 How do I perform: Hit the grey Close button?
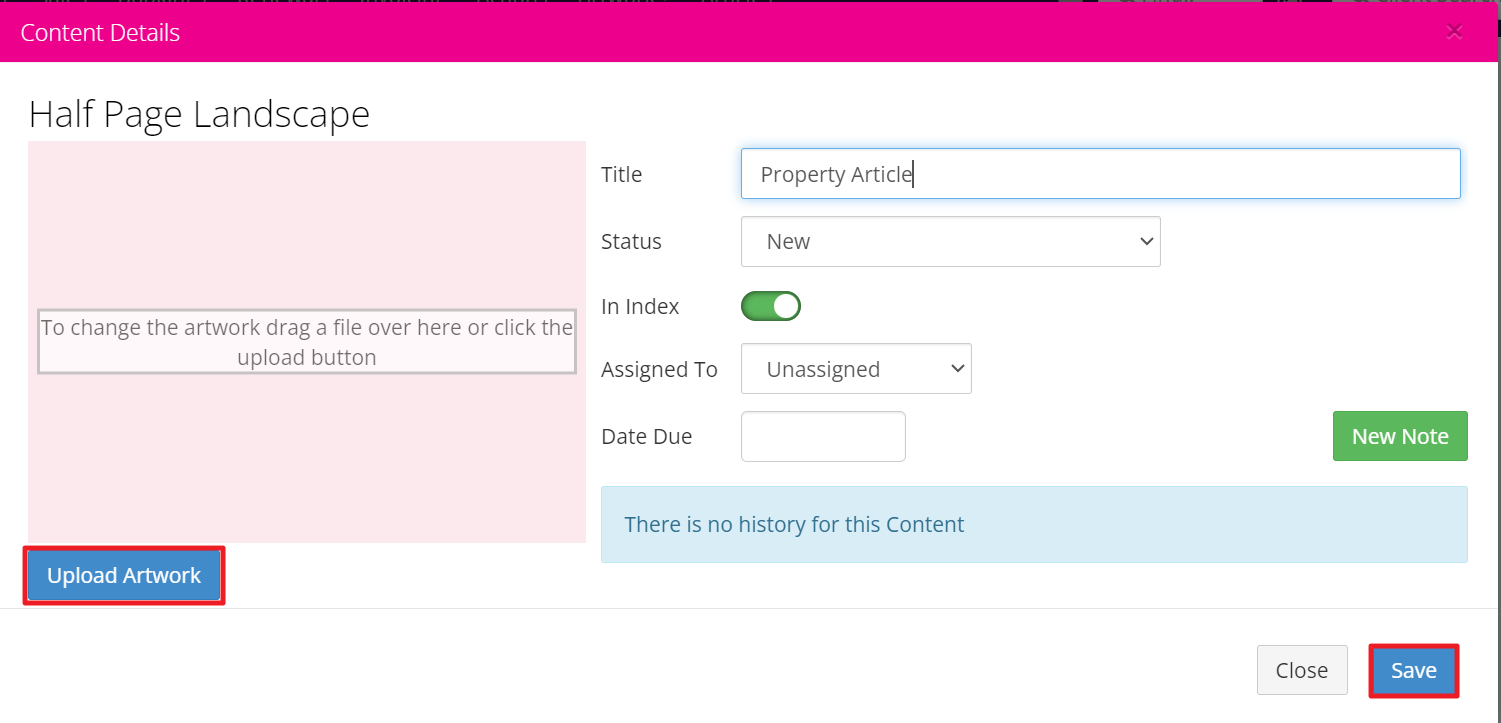pos(1302,670)
